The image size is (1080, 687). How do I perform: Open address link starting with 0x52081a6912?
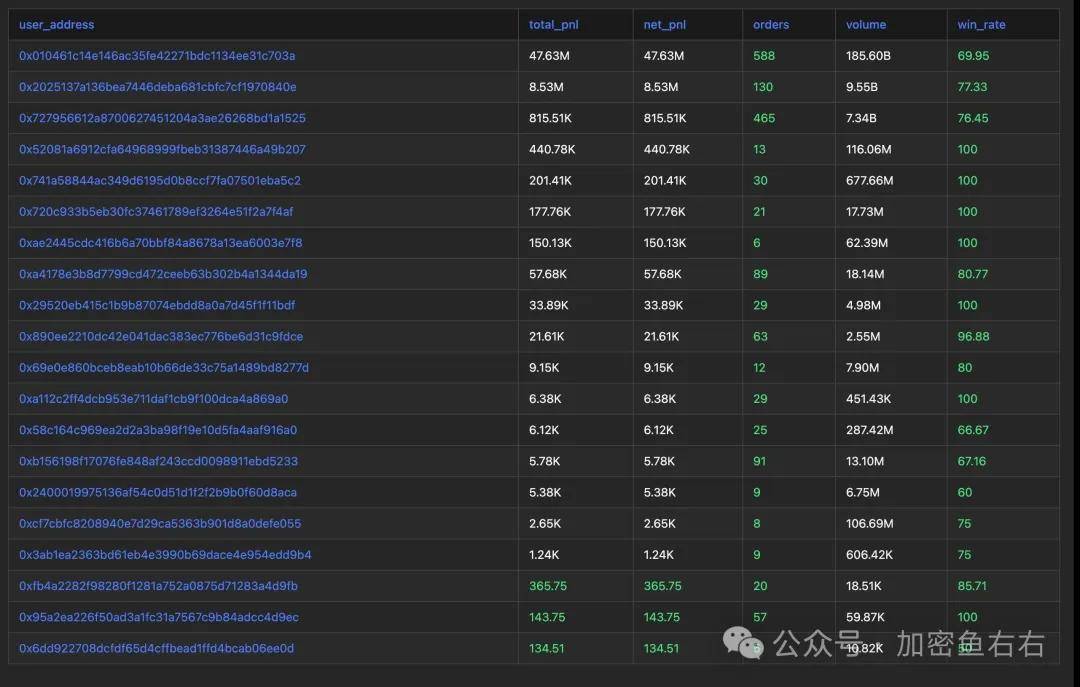(162, 149)
